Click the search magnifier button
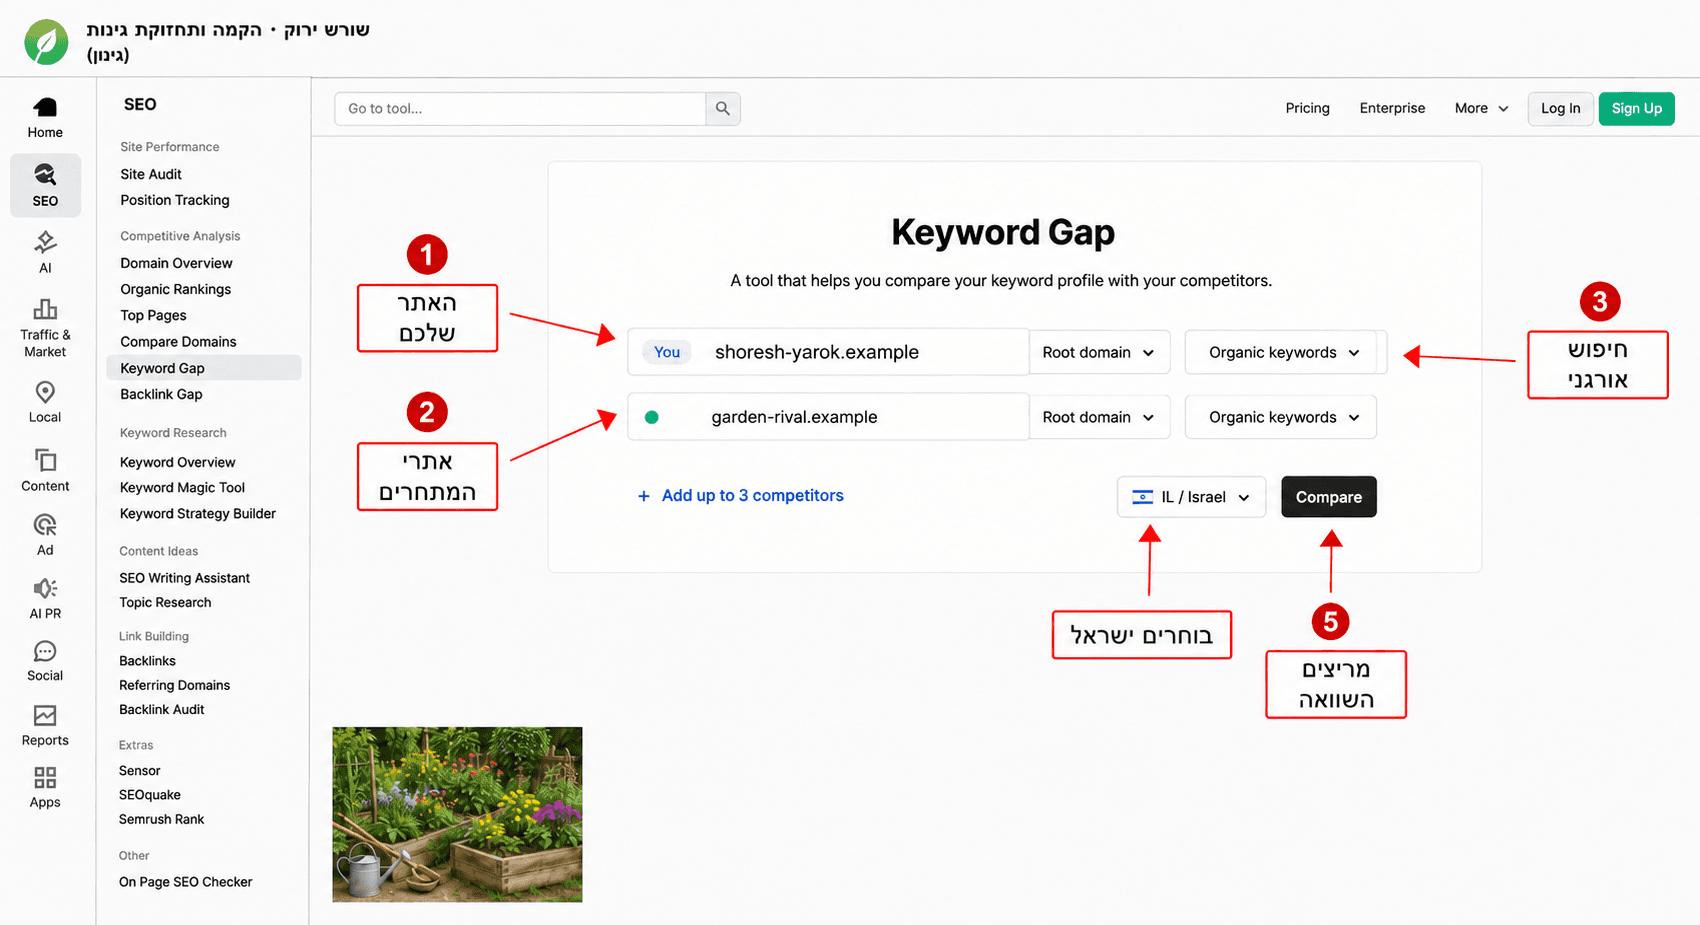This screenshot has width=1700, height=925. point(723,109)
